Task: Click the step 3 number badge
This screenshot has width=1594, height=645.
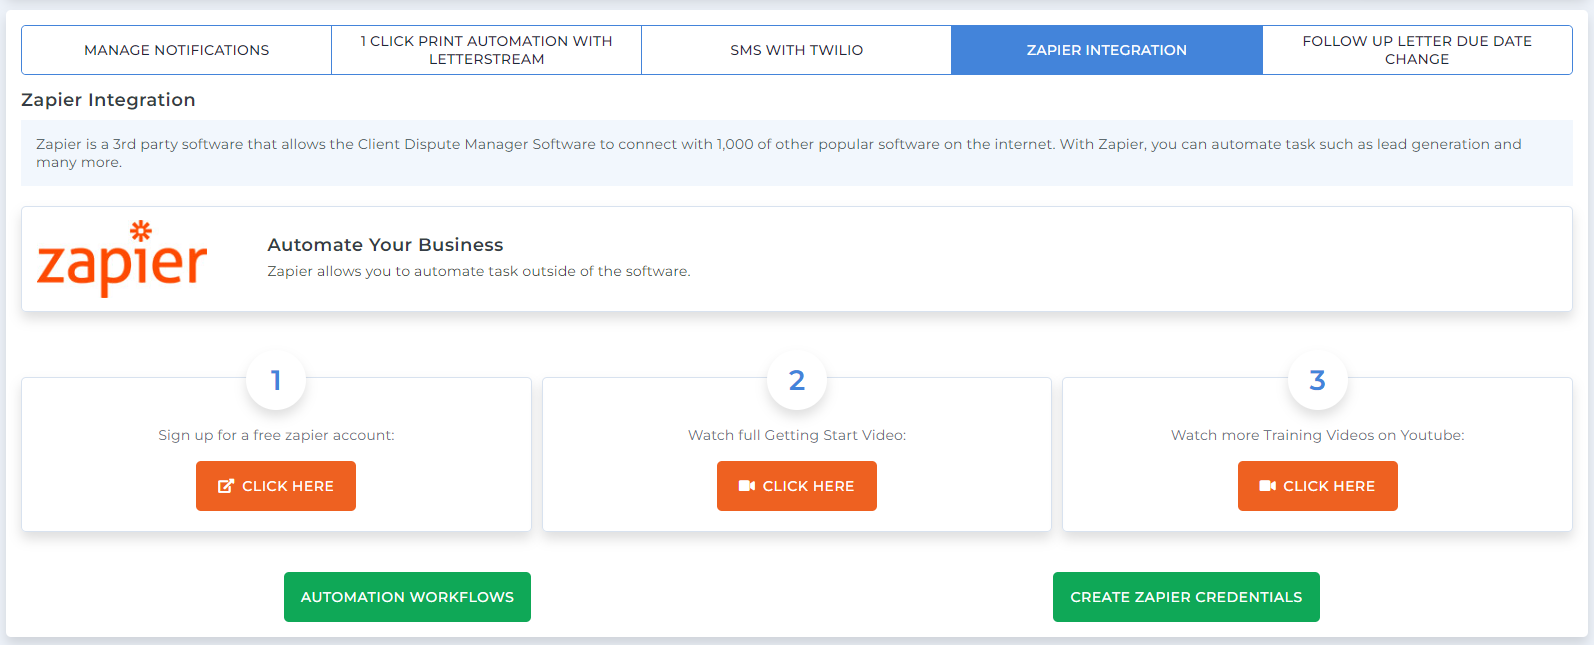Action: 1318,380
